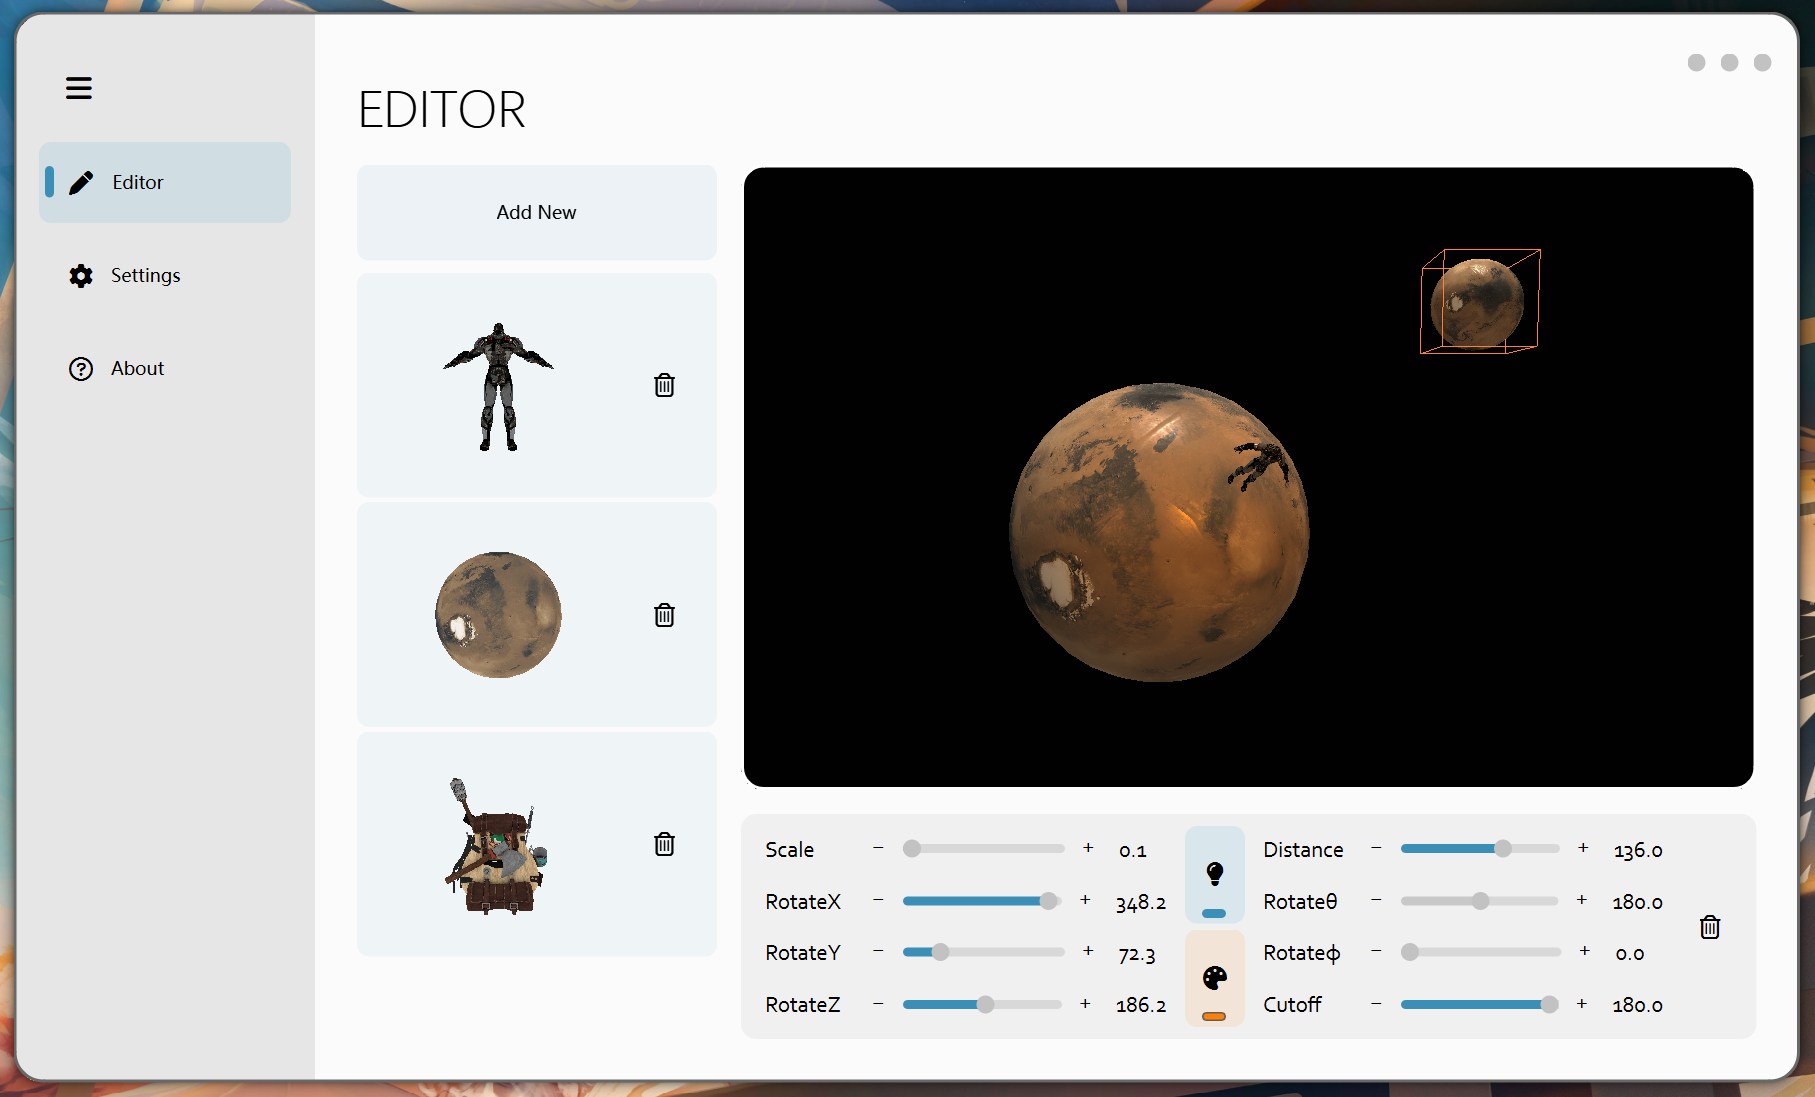Open the About page
1815x1097 pixels.
click(x=137, y=368)
